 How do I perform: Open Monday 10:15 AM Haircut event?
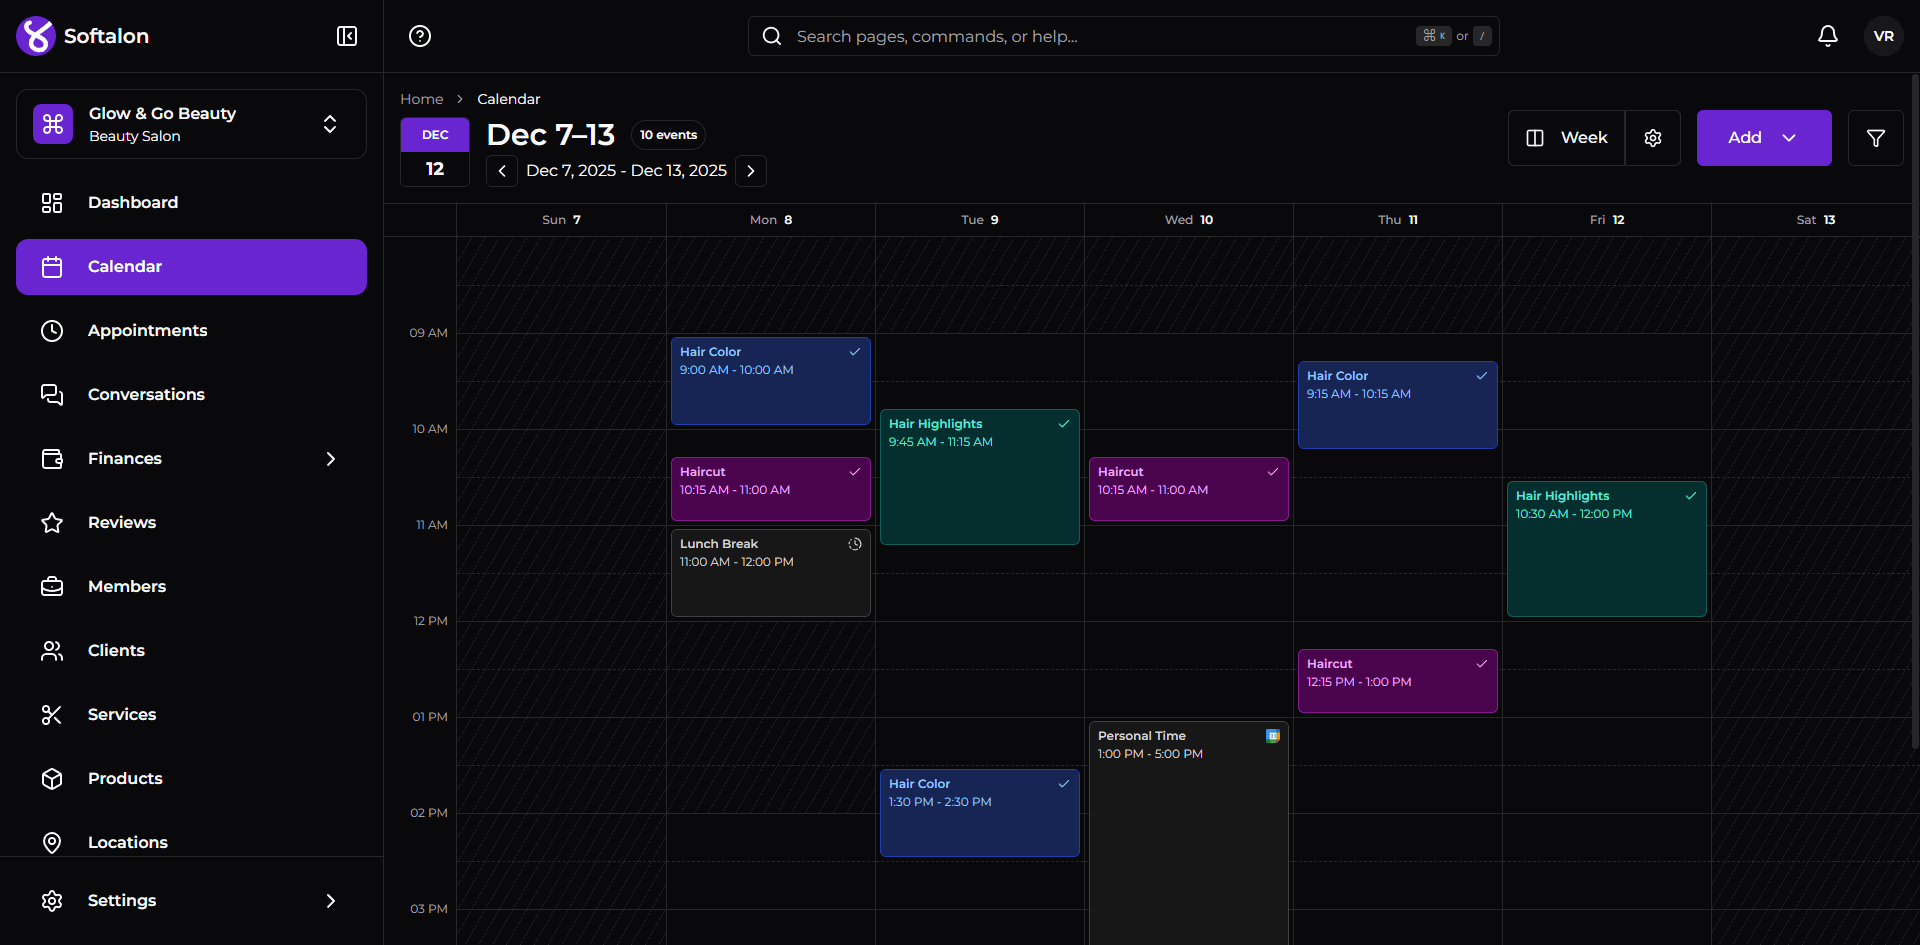pyautogui.click(x=771, y=489)
